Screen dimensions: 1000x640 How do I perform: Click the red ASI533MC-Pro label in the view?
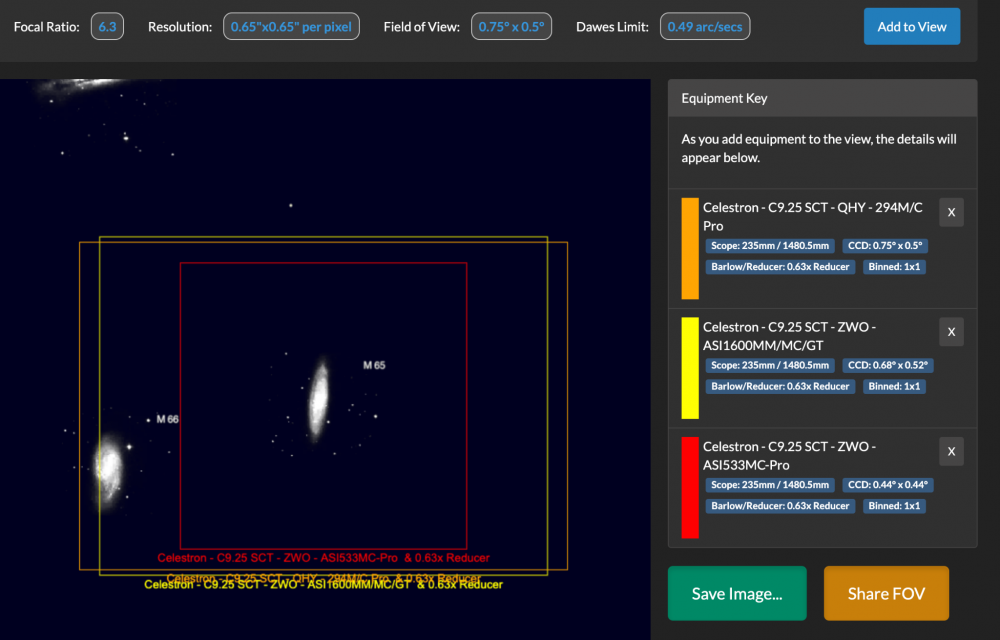click(323, 558)
